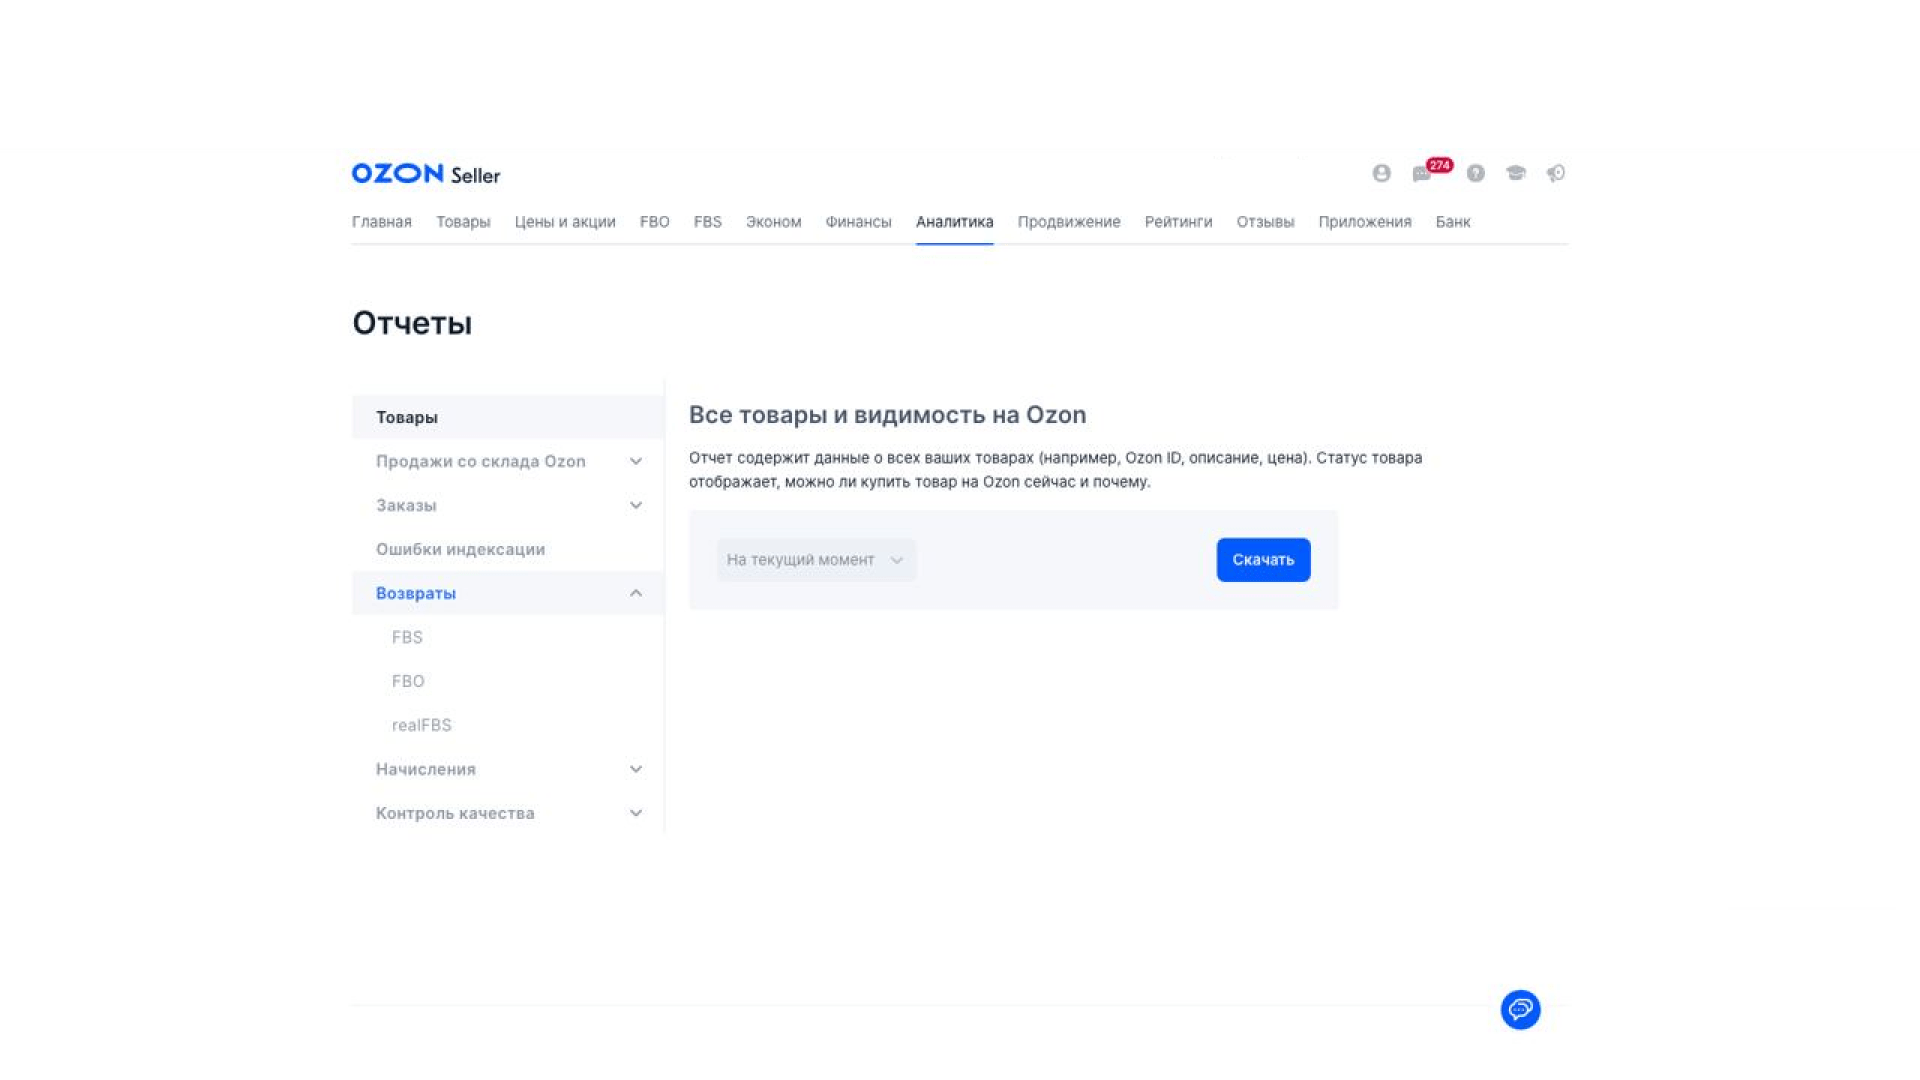
Task: Expand the Заказы chevron
Action: pyautogui.click(x=636, y=505)
